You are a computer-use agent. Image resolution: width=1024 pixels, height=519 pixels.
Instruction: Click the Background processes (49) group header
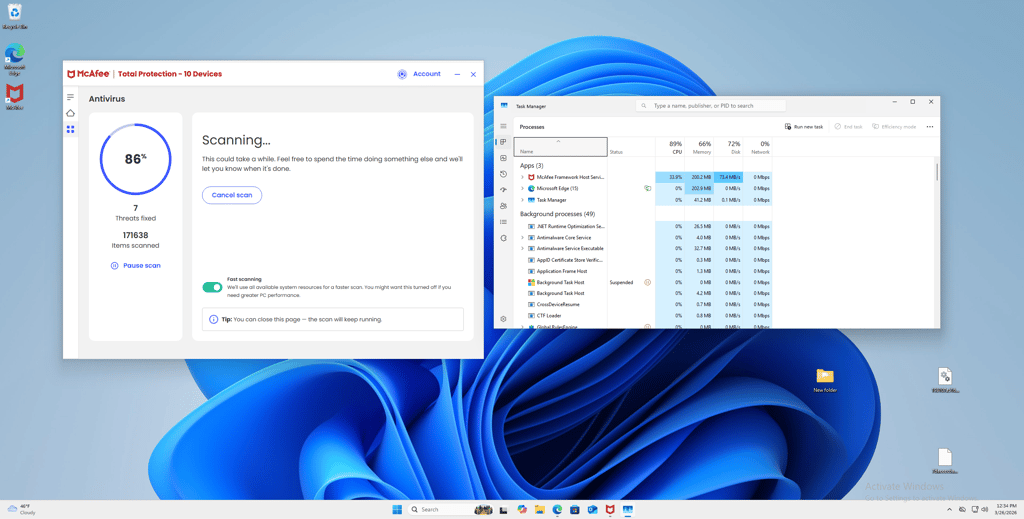557,214
